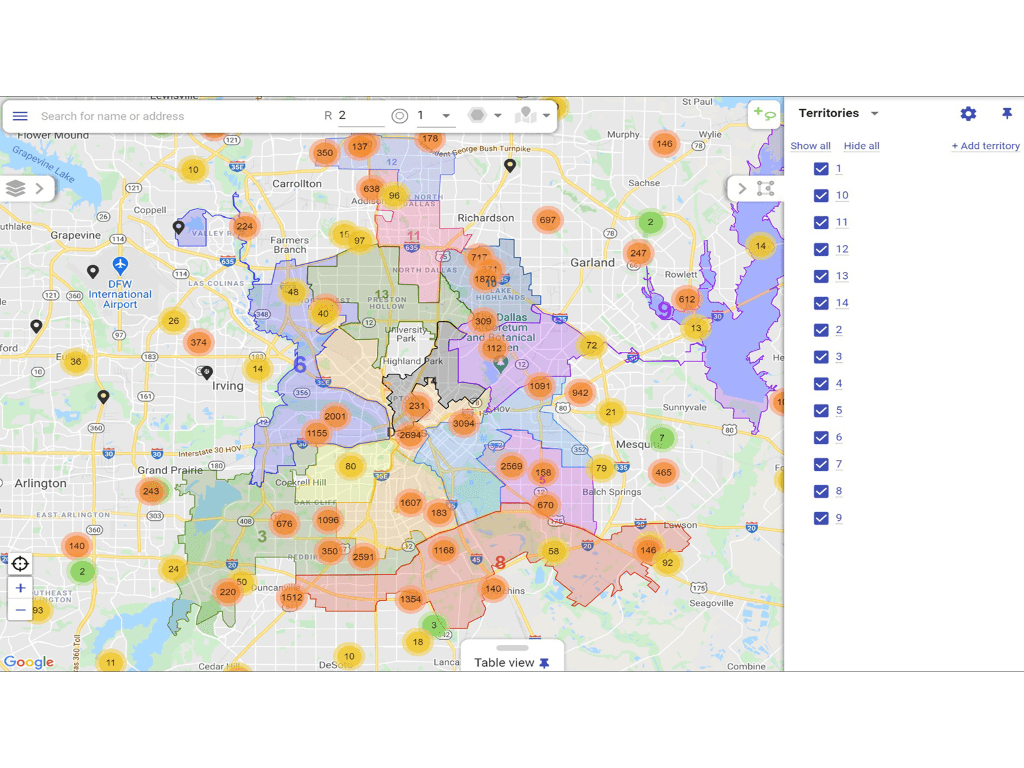Viewport: 1024px width, 768px height.
Task: Add a new territory via Add territory
Action: pyautogui.click(x=985, y=146)
